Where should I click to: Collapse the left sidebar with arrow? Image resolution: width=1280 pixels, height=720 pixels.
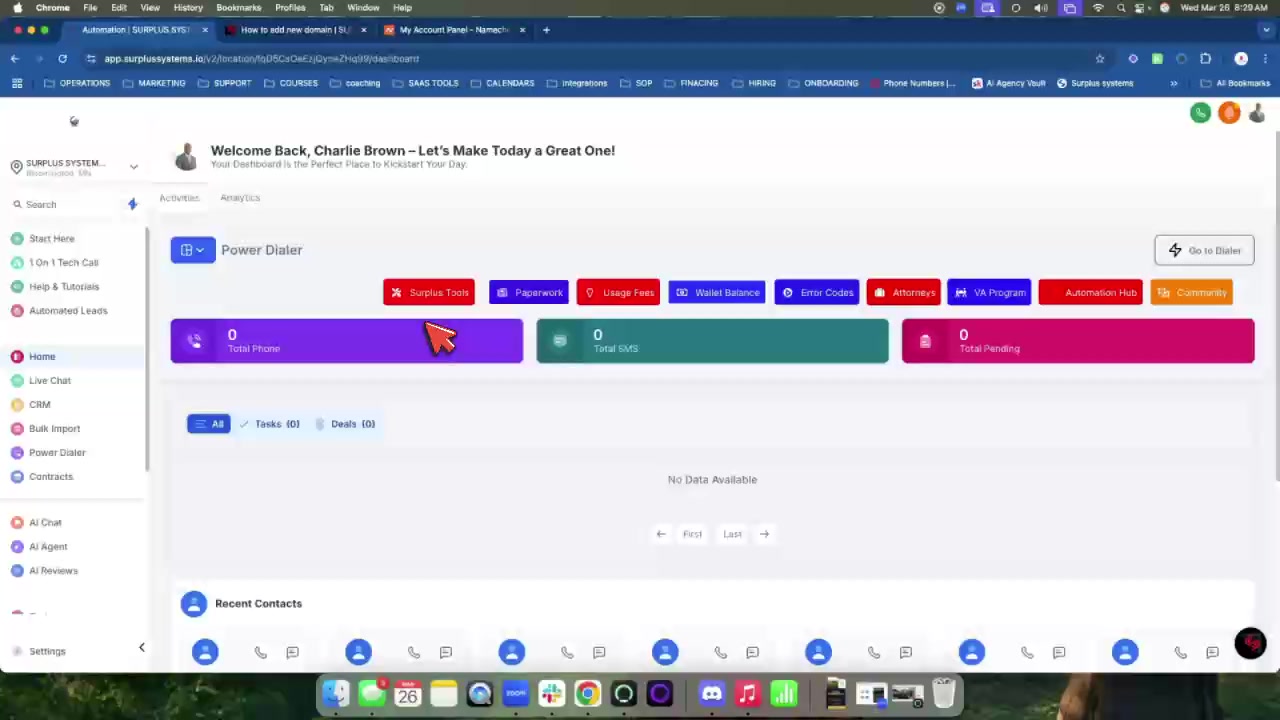(x=141, y=648)
